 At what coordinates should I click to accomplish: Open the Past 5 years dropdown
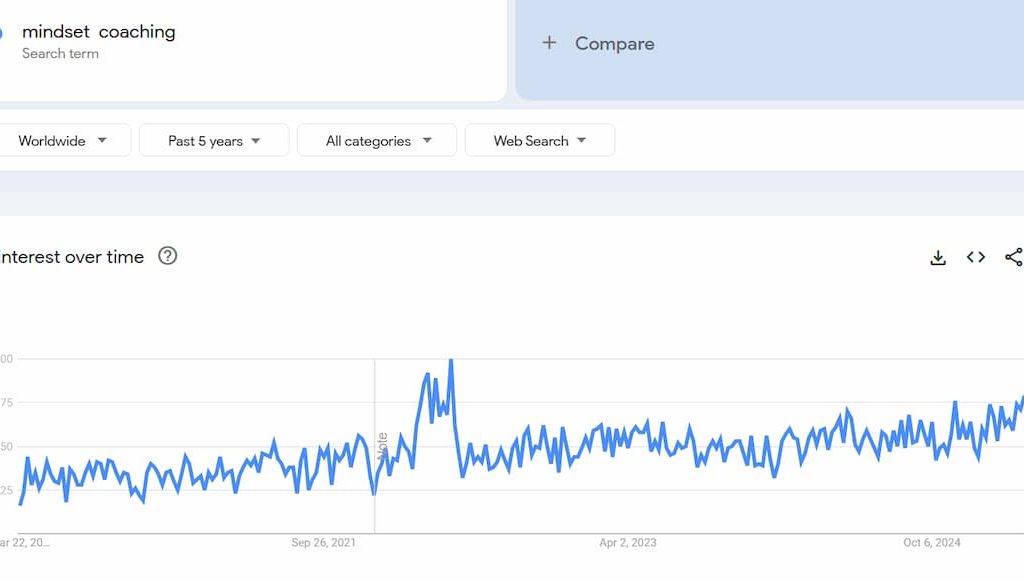coord(214,141)
